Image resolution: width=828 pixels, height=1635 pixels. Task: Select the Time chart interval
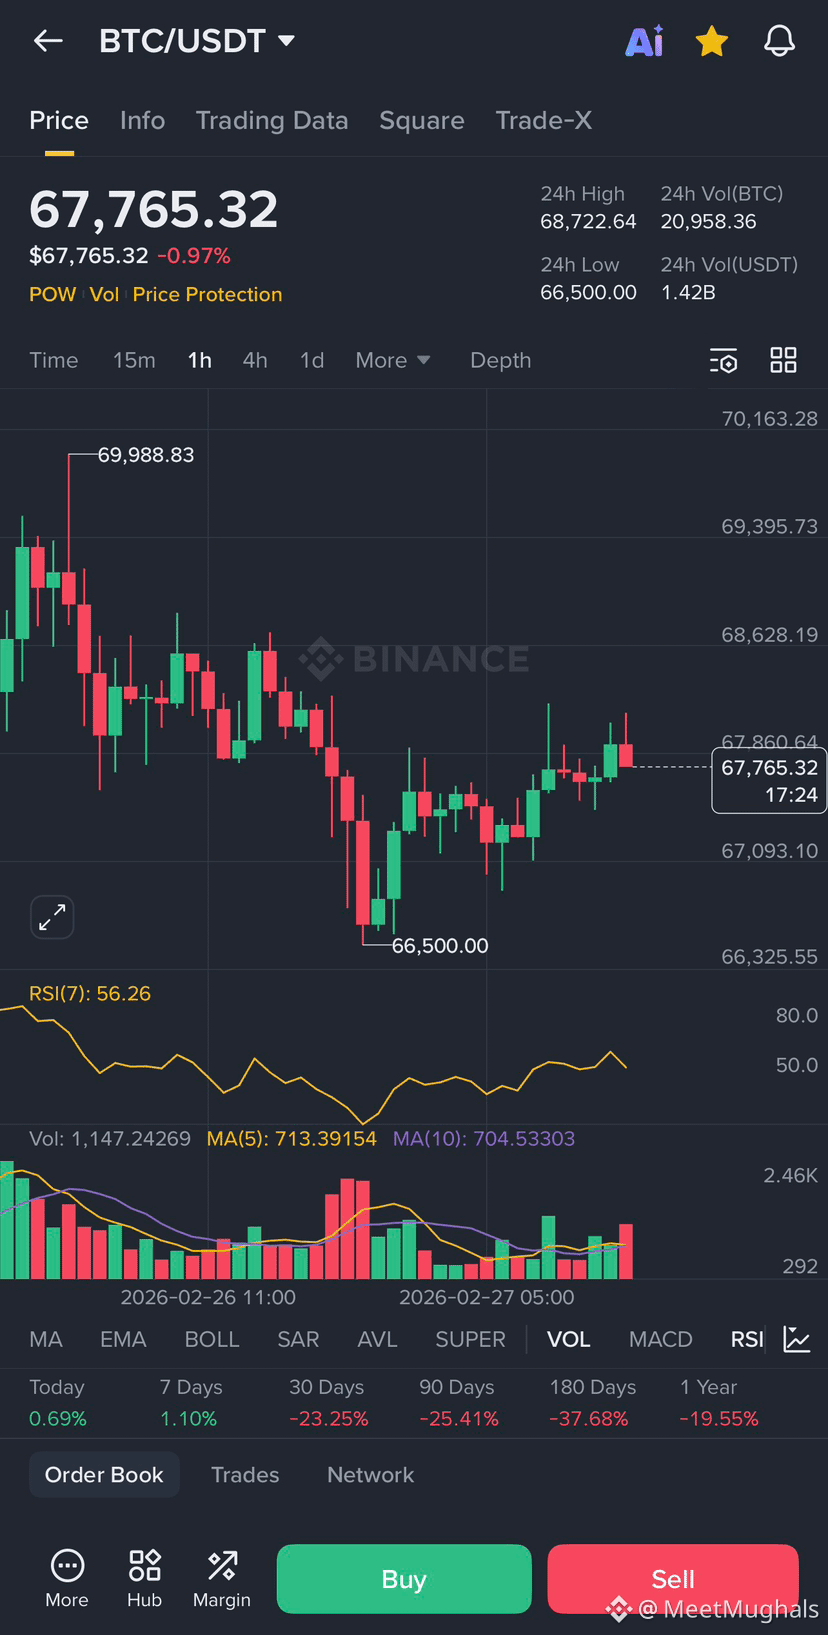[x=54, y=360]
